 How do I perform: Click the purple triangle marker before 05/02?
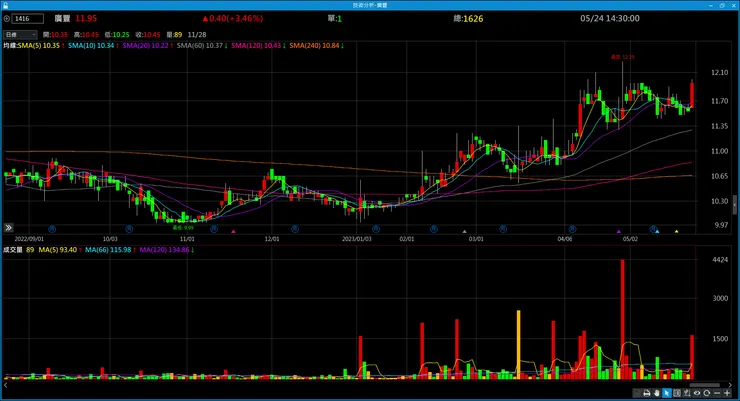pos(619,231)
